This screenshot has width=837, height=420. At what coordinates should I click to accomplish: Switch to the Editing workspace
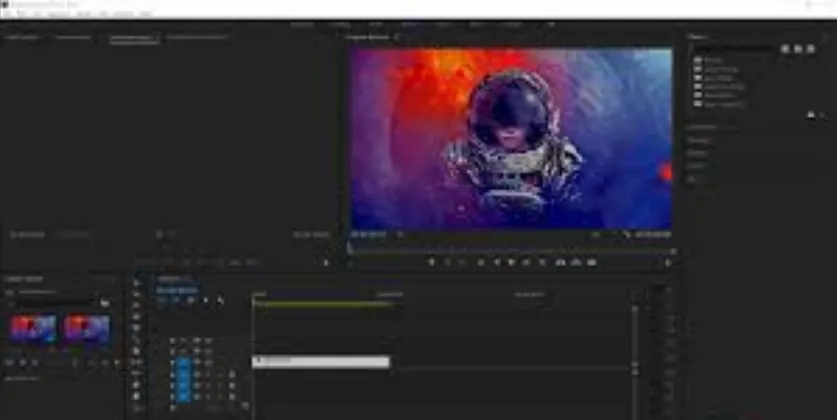click(x=339, y=25)
